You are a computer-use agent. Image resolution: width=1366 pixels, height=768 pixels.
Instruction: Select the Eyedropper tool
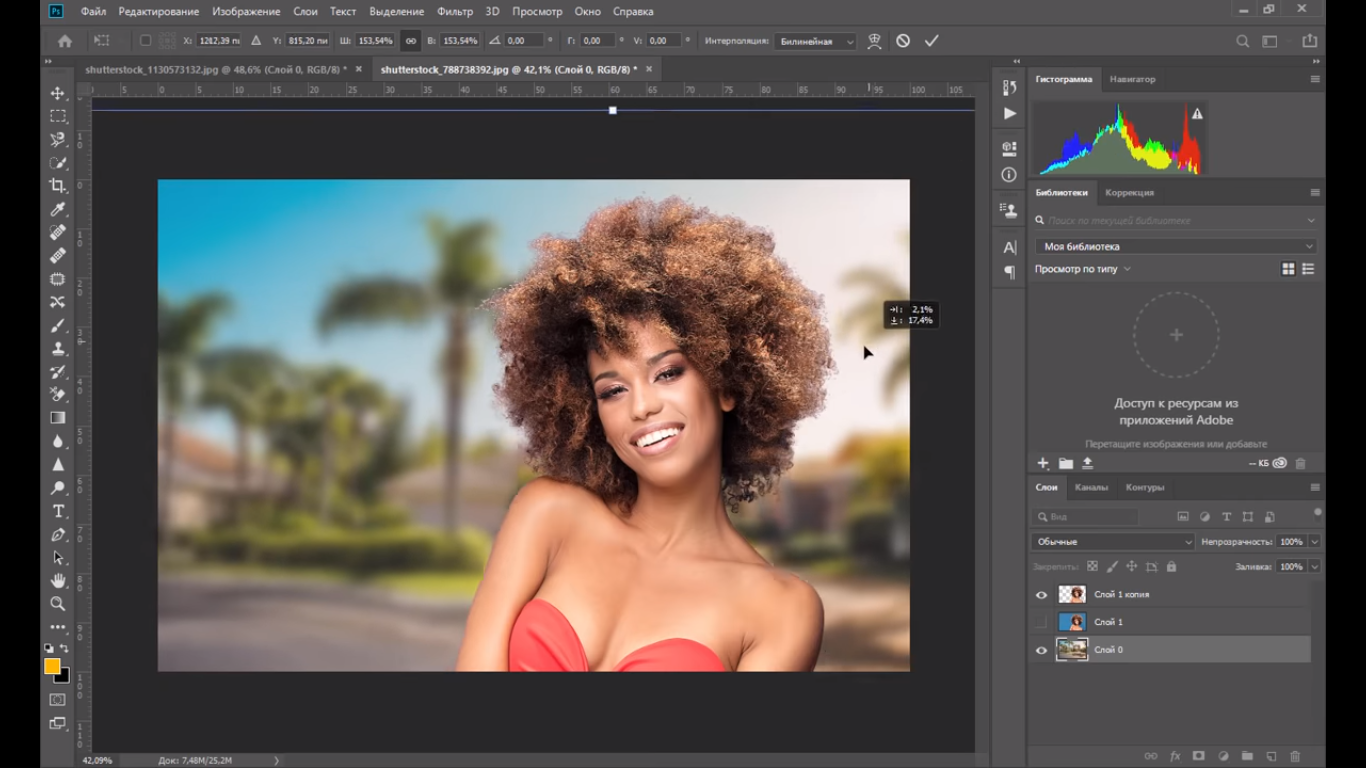(58, 209)
